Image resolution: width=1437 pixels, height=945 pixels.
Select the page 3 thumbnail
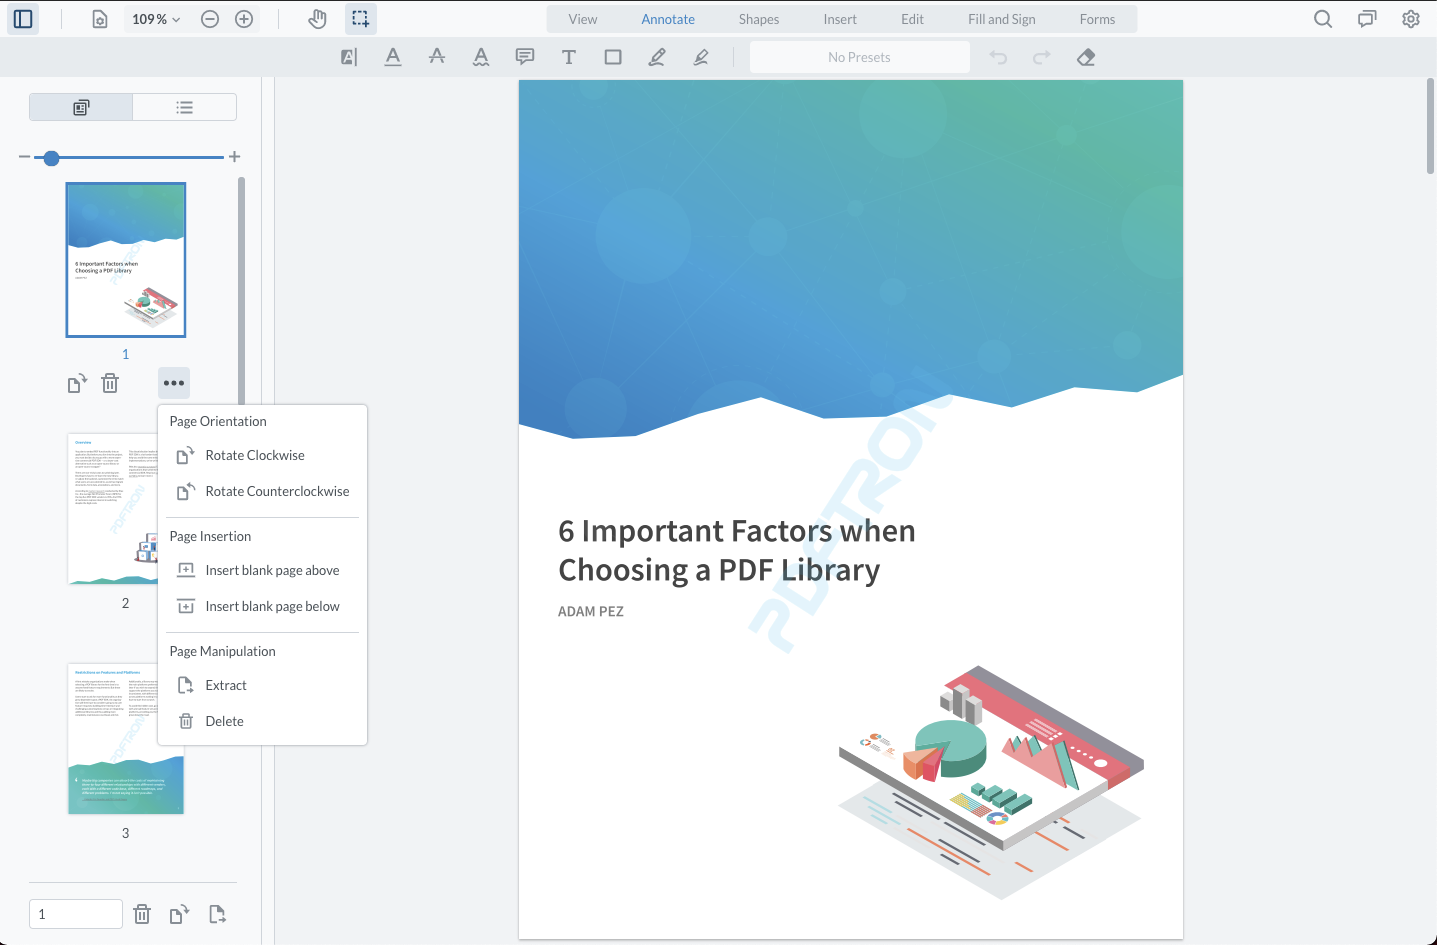126,738
